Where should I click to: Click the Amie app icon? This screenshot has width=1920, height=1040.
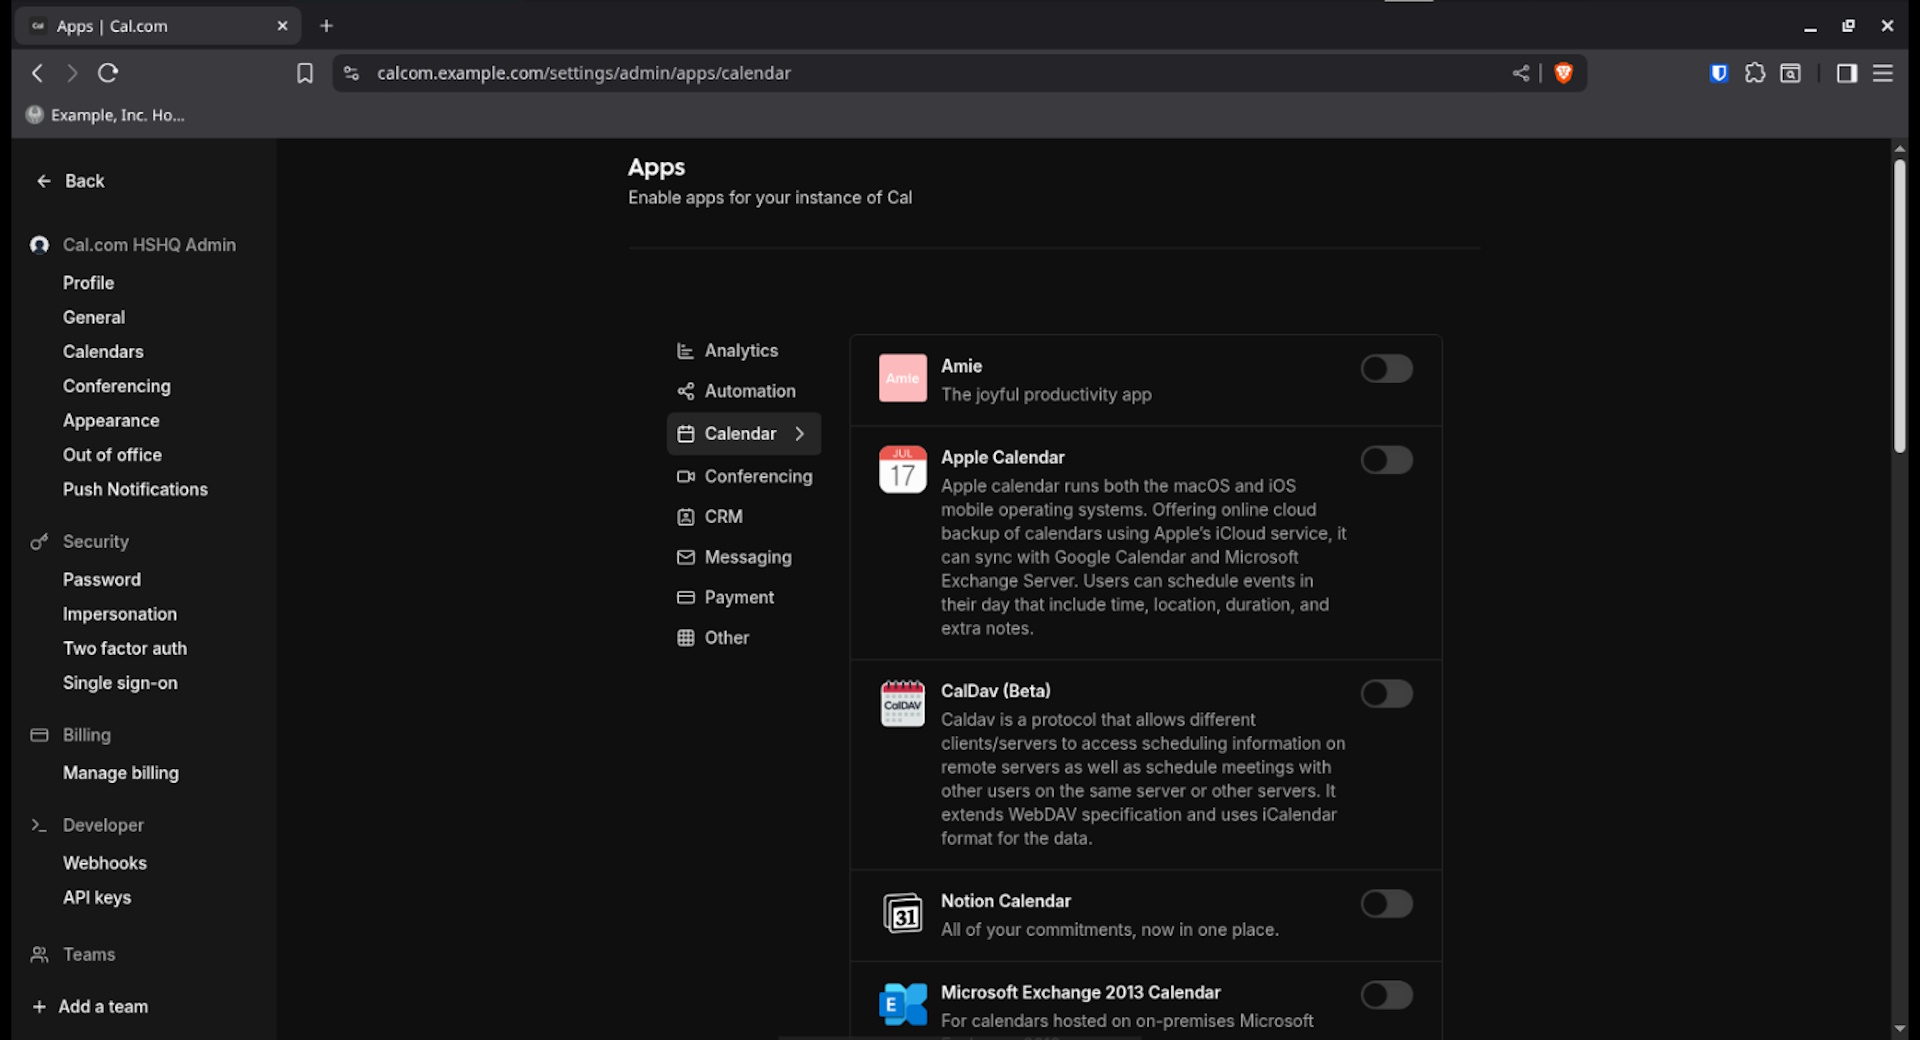click(902, 378)
